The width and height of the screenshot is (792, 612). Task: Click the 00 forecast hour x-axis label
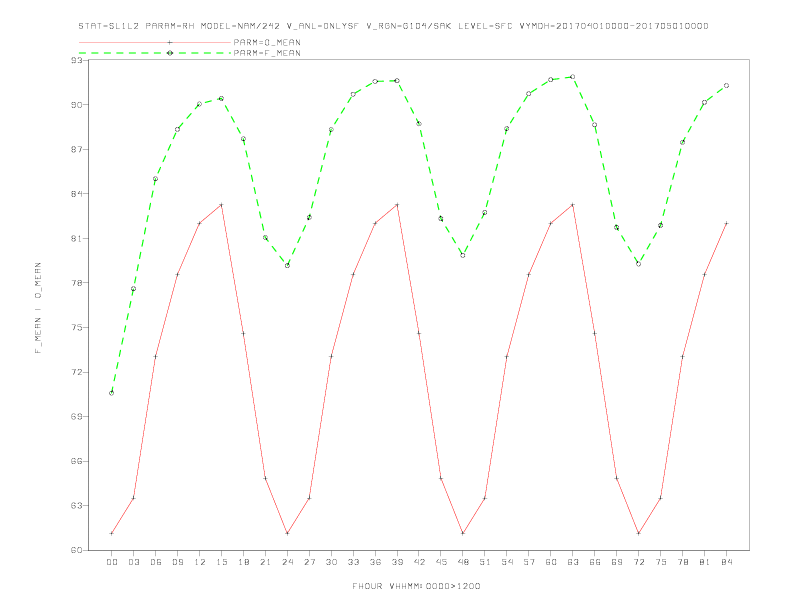pyautogui.click(x=112, y=562)
